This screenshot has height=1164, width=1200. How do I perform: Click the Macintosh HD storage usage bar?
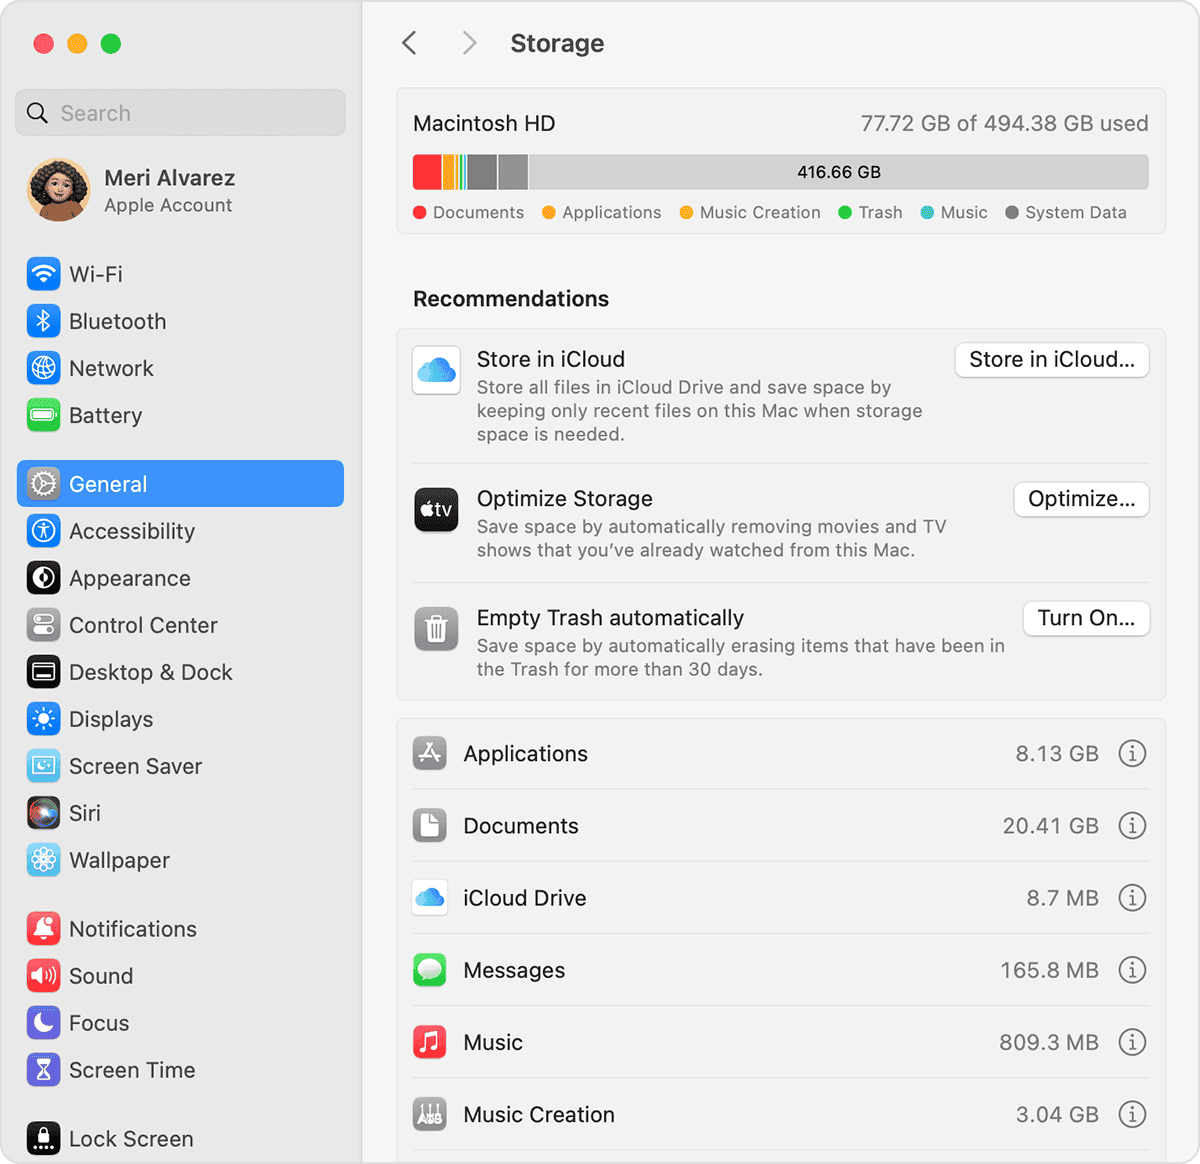780,172
